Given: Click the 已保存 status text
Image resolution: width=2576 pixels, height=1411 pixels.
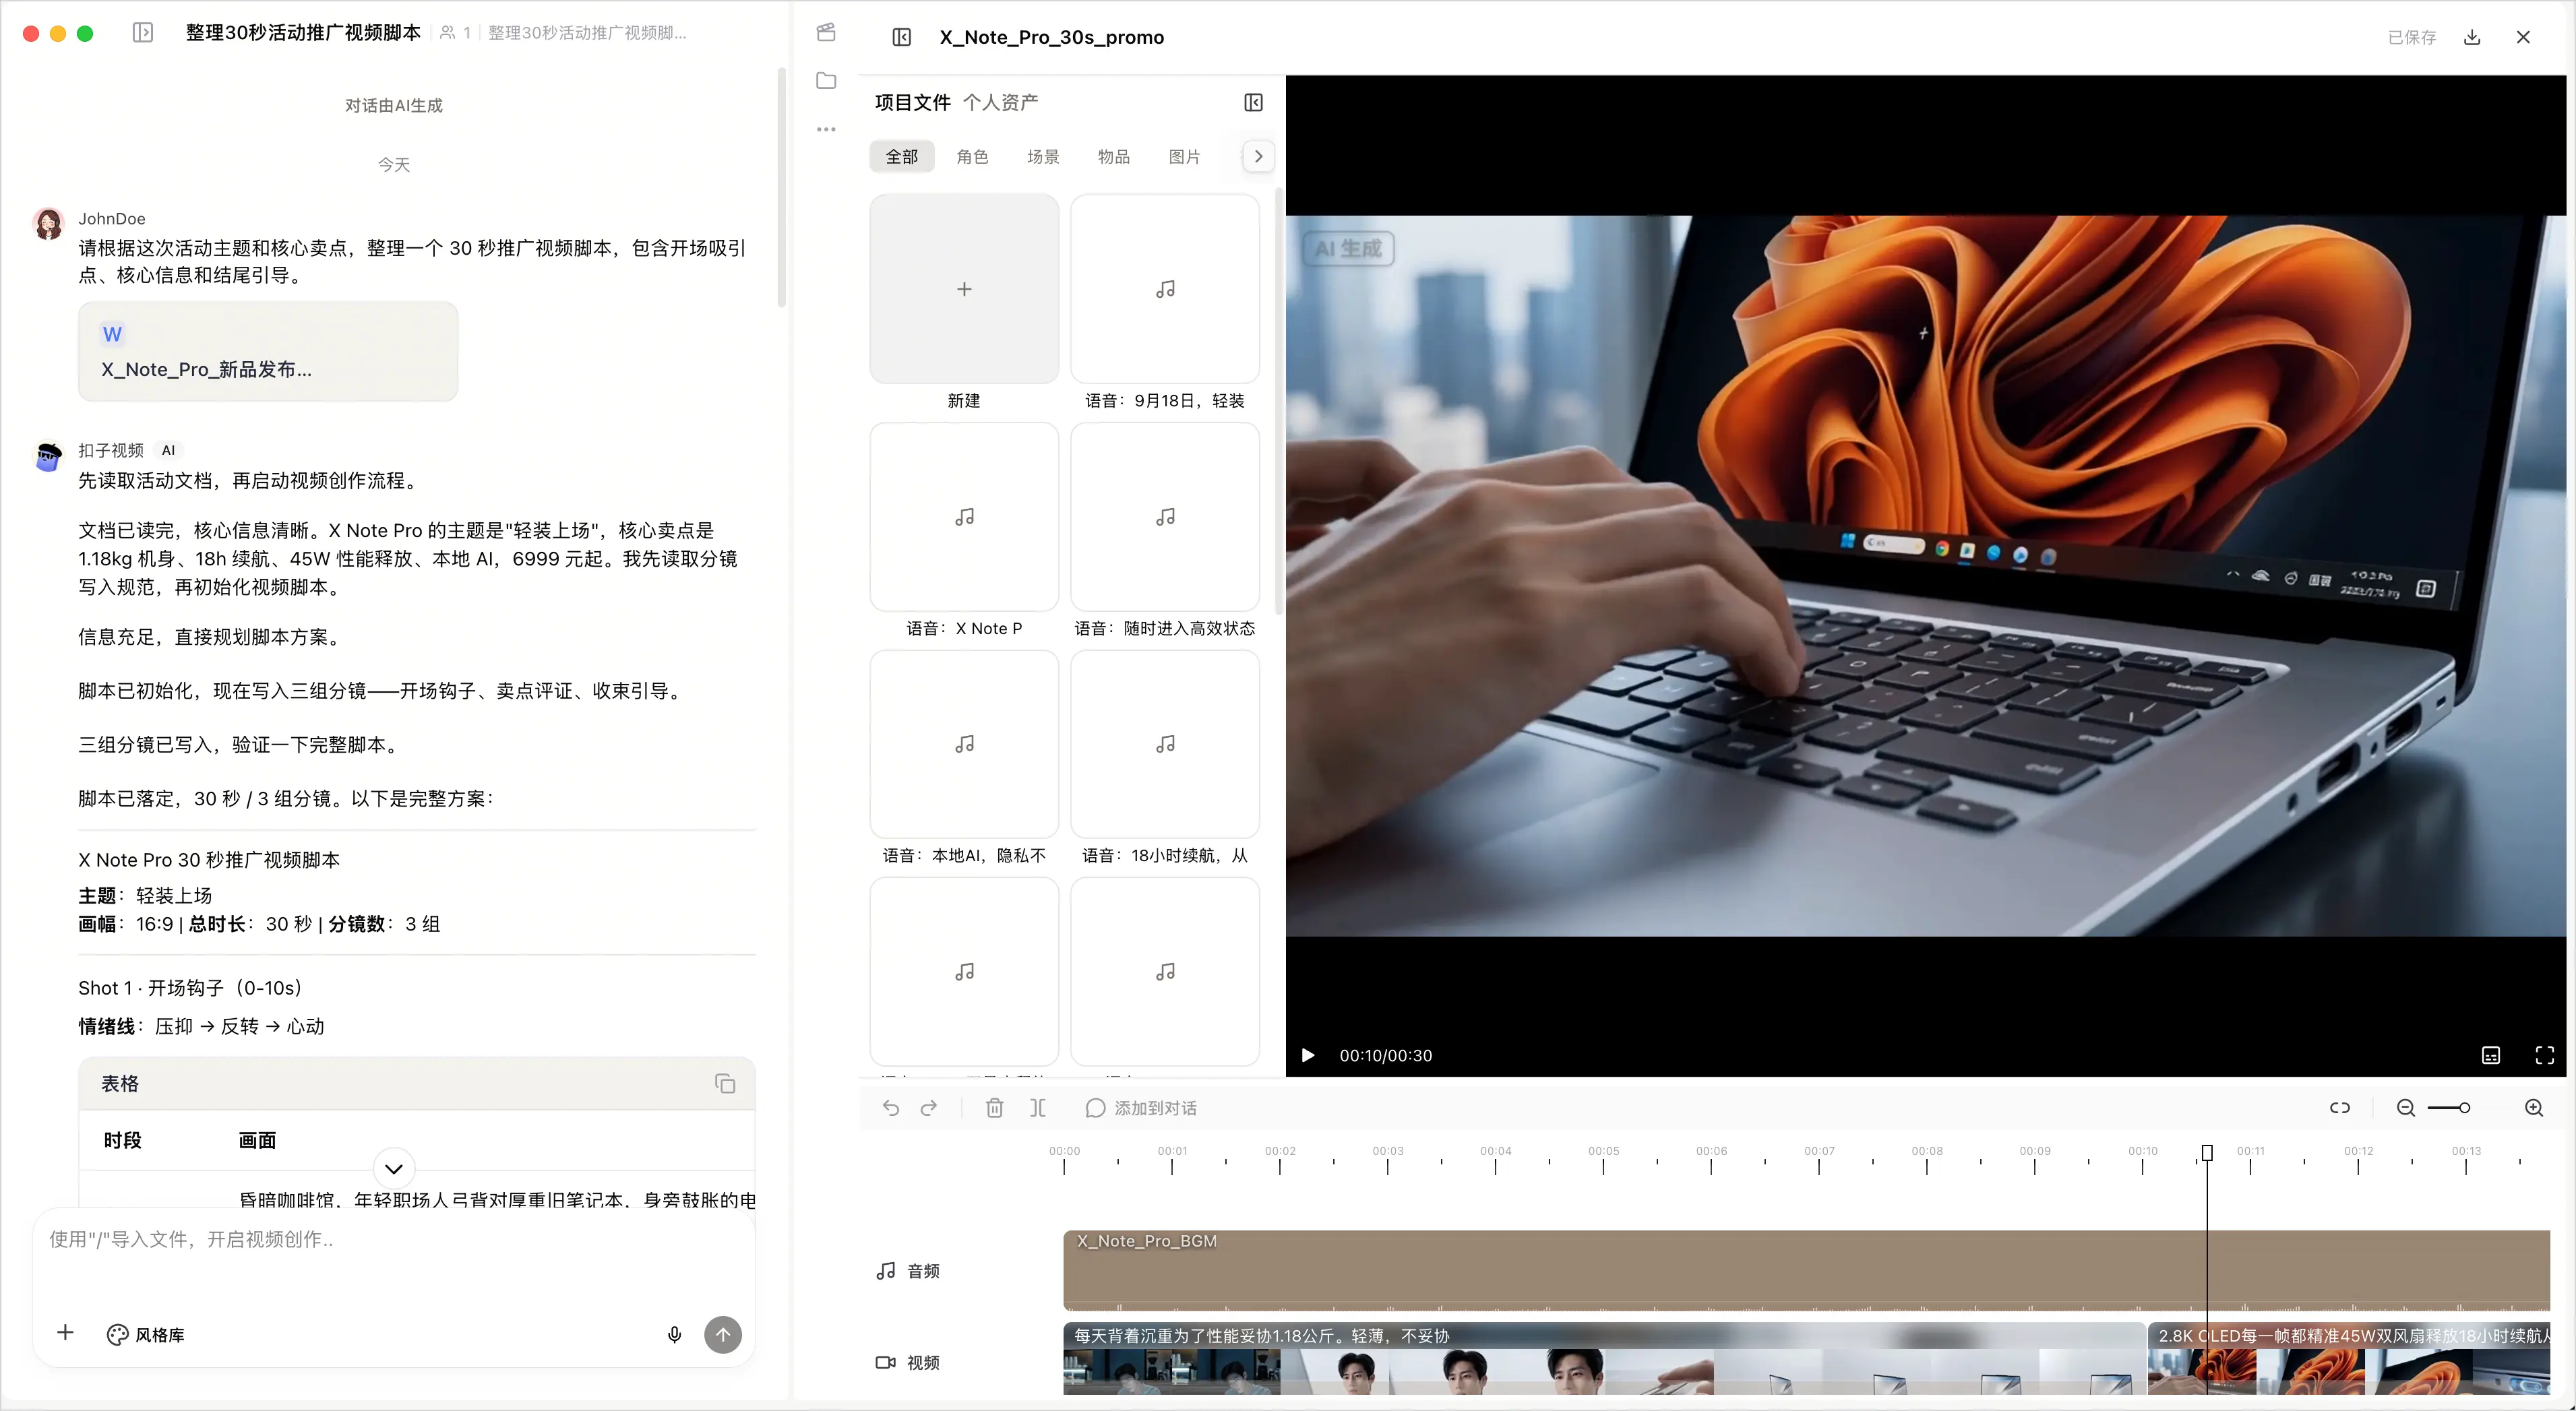Looking at the screenshot, I should click(2412, 37).
